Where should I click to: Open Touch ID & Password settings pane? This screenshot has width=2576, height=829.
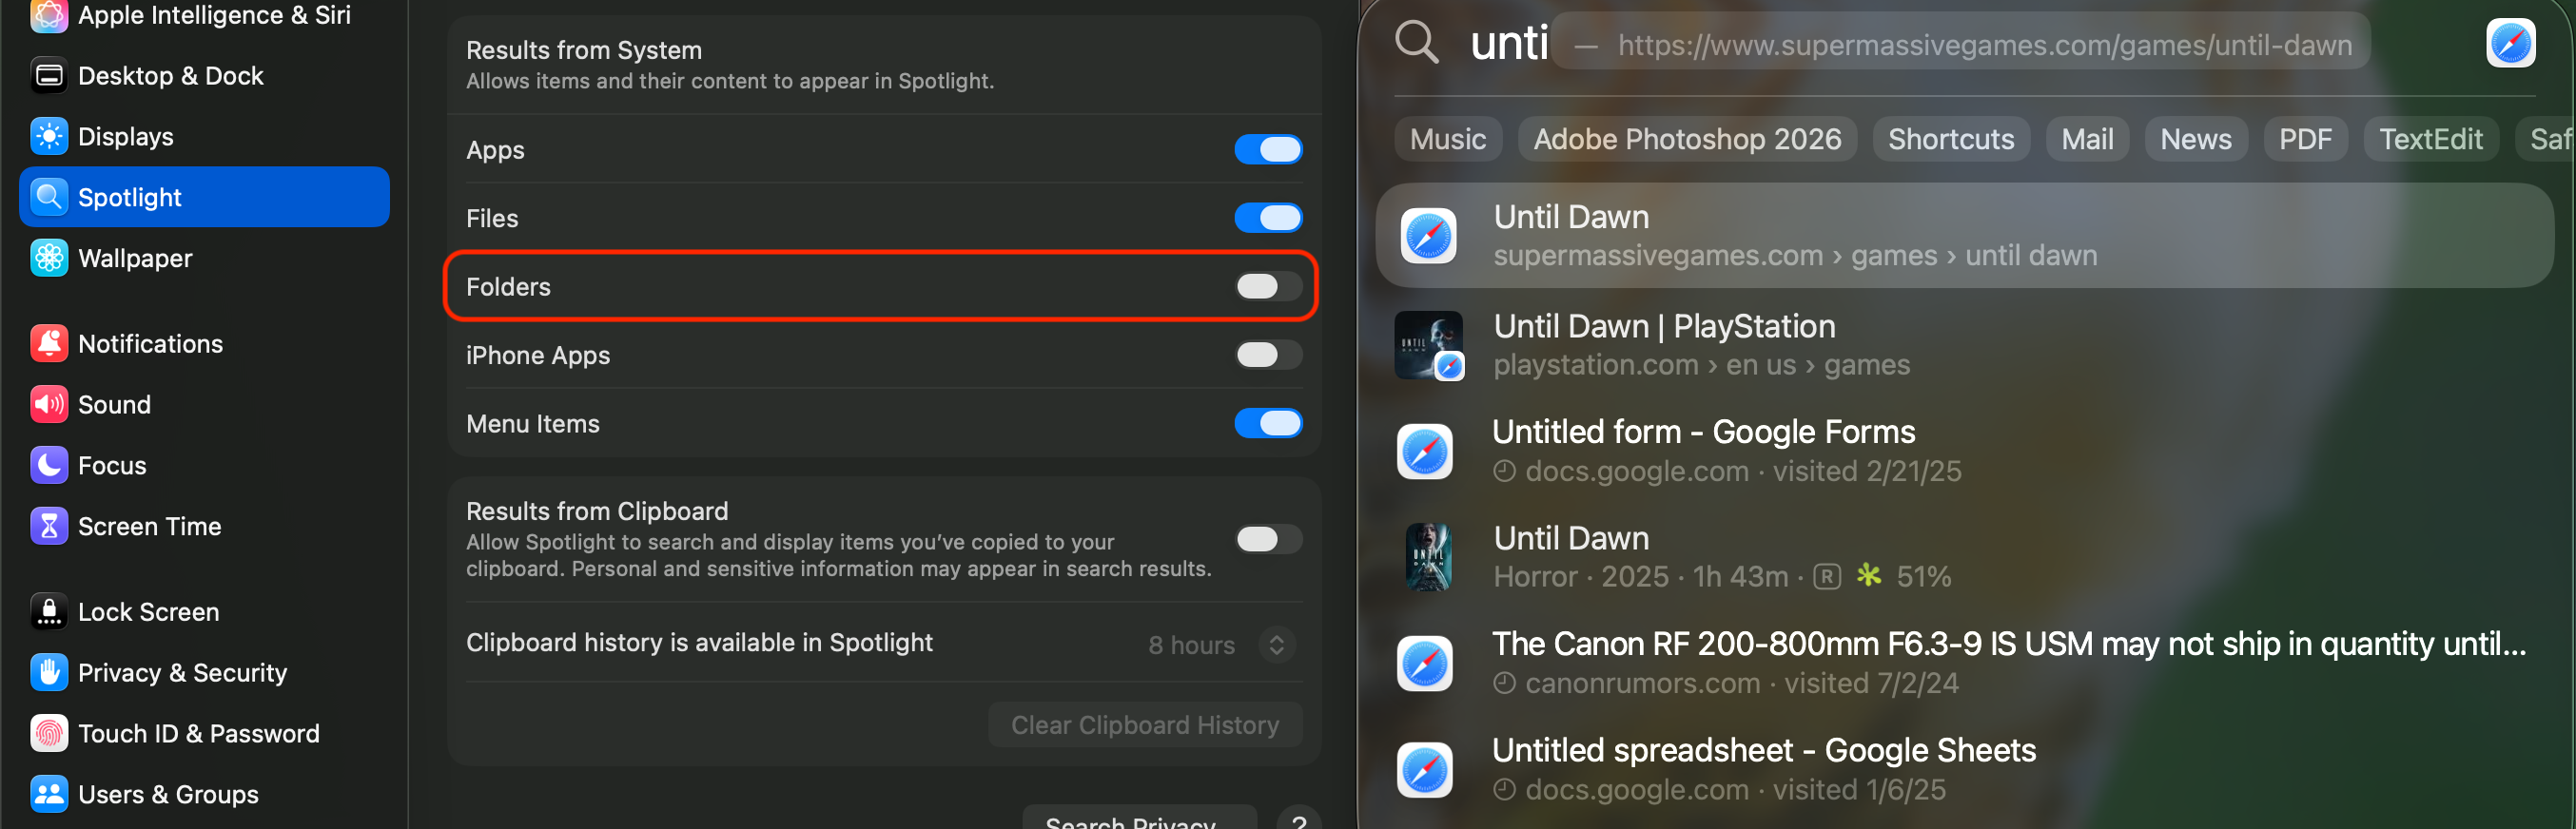coord(204,734)
